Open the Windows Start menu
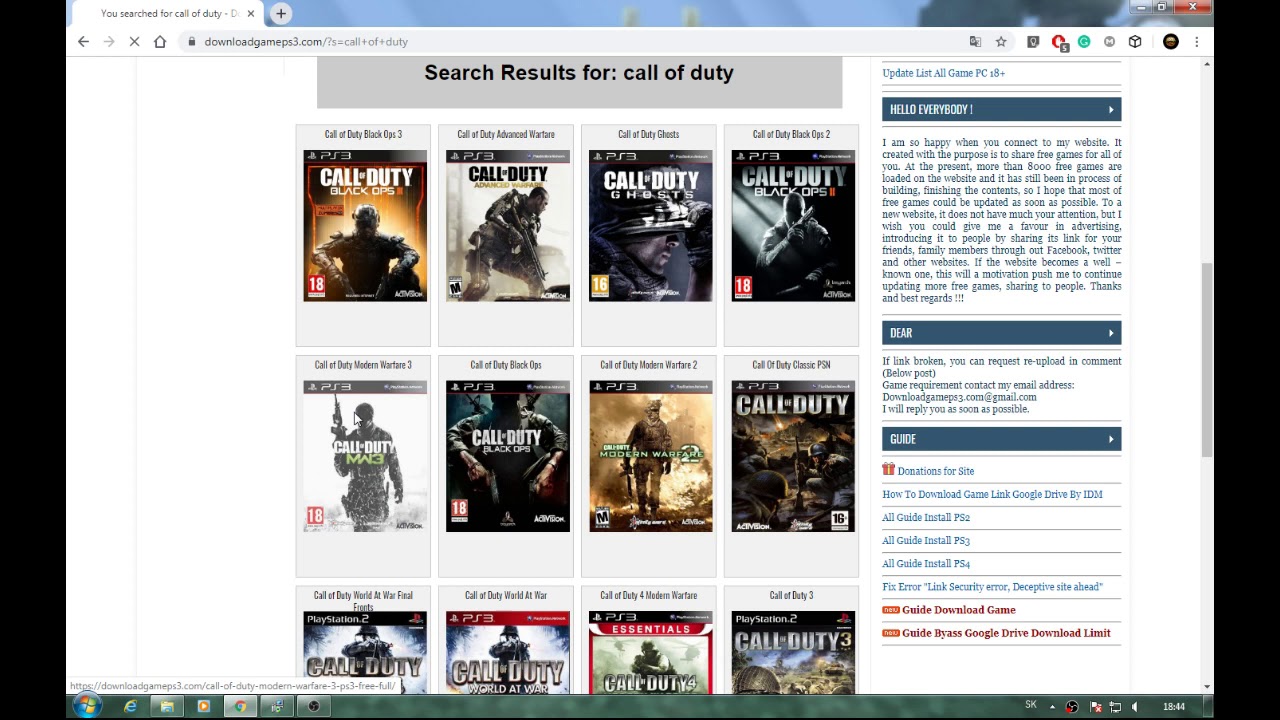1280x720 pixels. tap(86, 706)
